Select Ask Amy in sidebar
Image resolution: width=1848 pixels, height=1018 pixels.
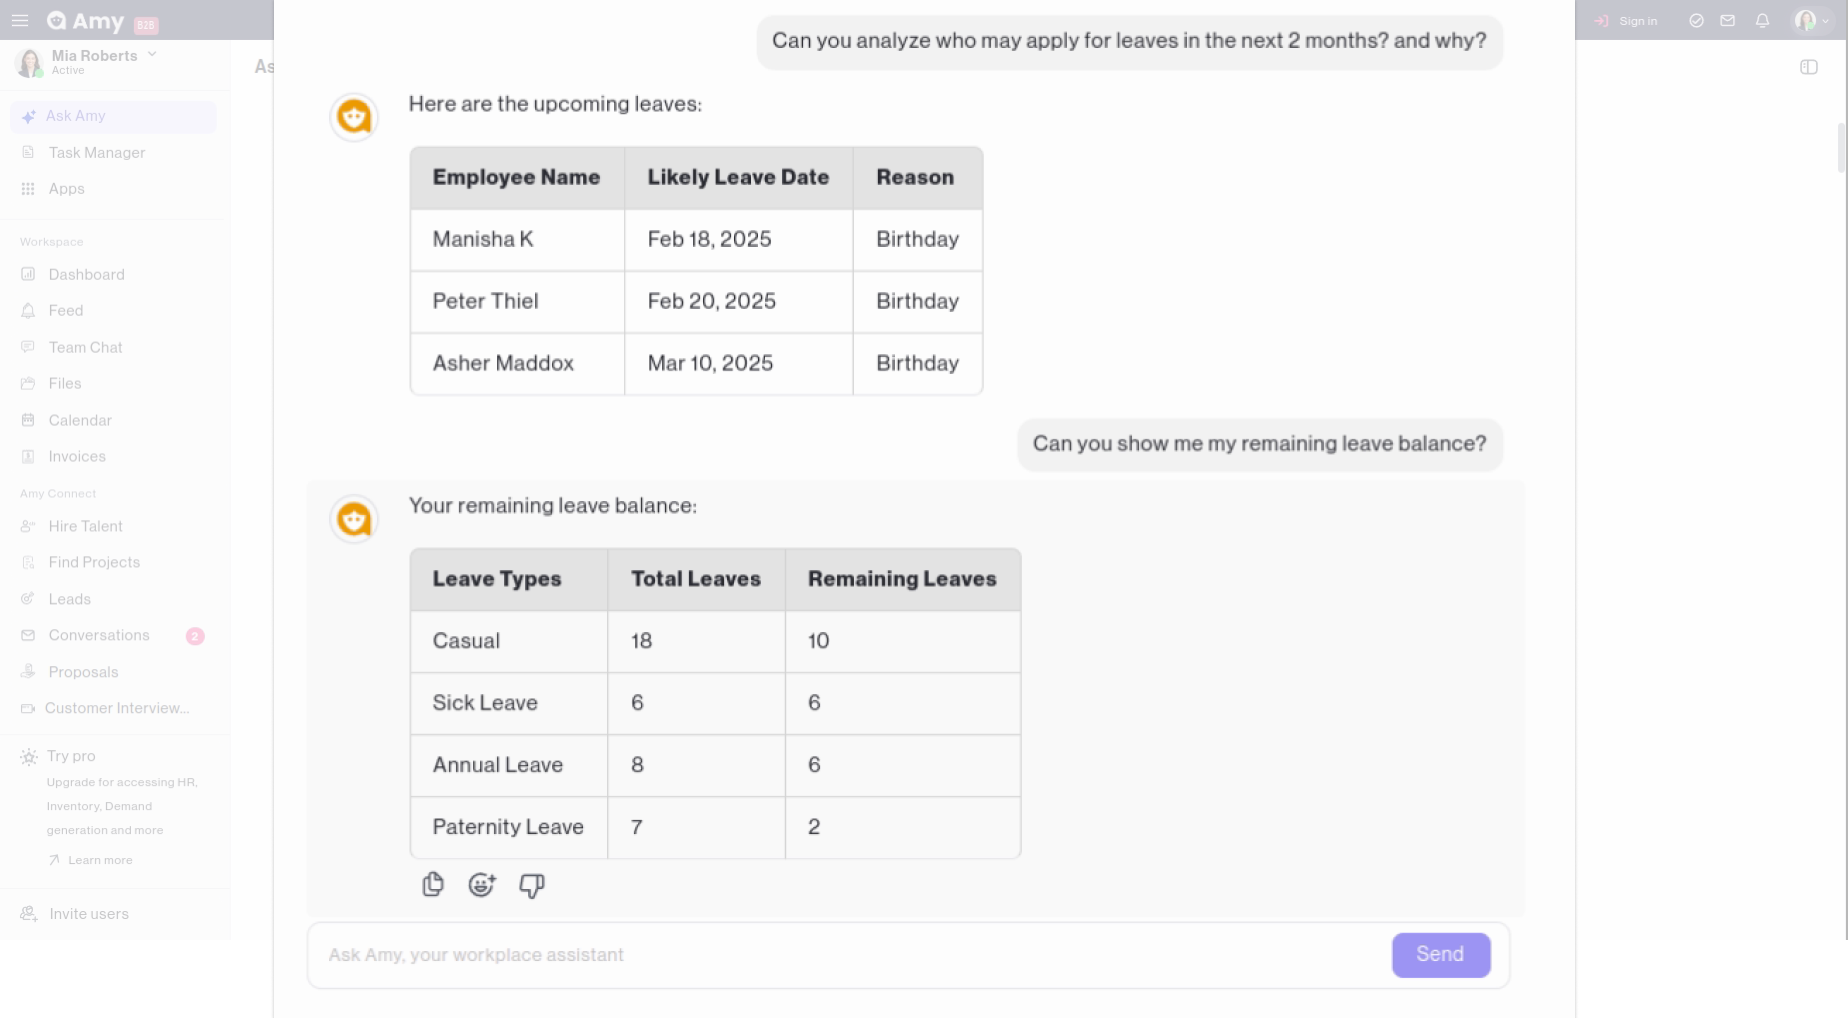tap(76, 116)
